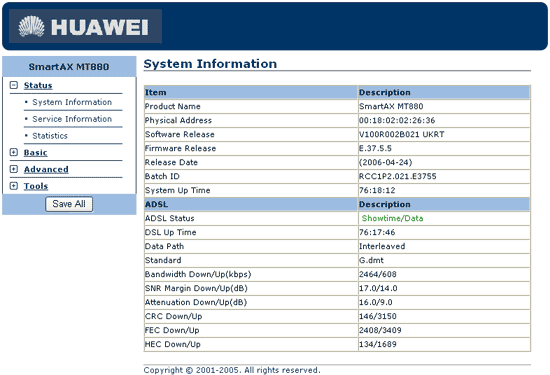Click the DSL Up Time row label
The height and width of the screenshot is (375, 550).
pos(170,232)
